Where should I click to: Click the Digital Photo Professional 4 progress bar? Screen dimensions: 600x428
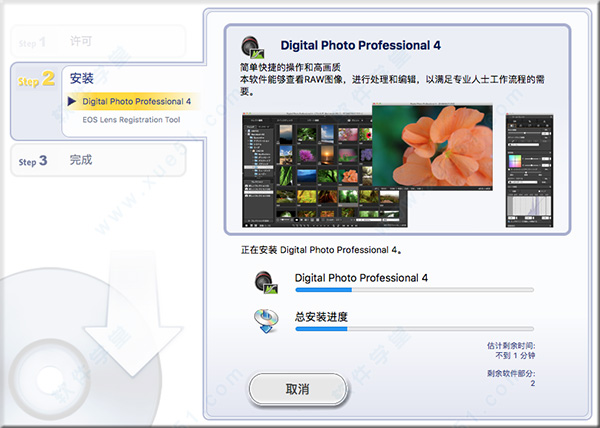(414, 290)
